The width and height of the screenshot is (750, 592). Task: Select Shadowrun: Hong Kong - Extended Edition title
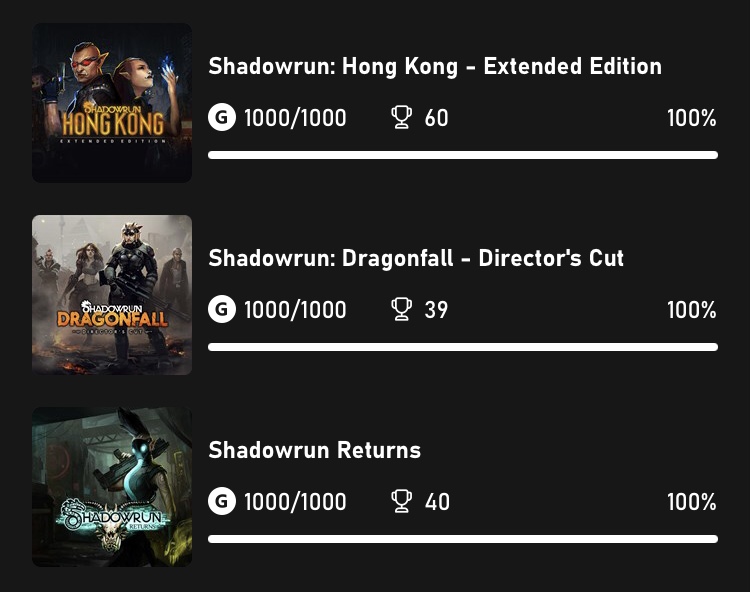click(x=435, y=66)
